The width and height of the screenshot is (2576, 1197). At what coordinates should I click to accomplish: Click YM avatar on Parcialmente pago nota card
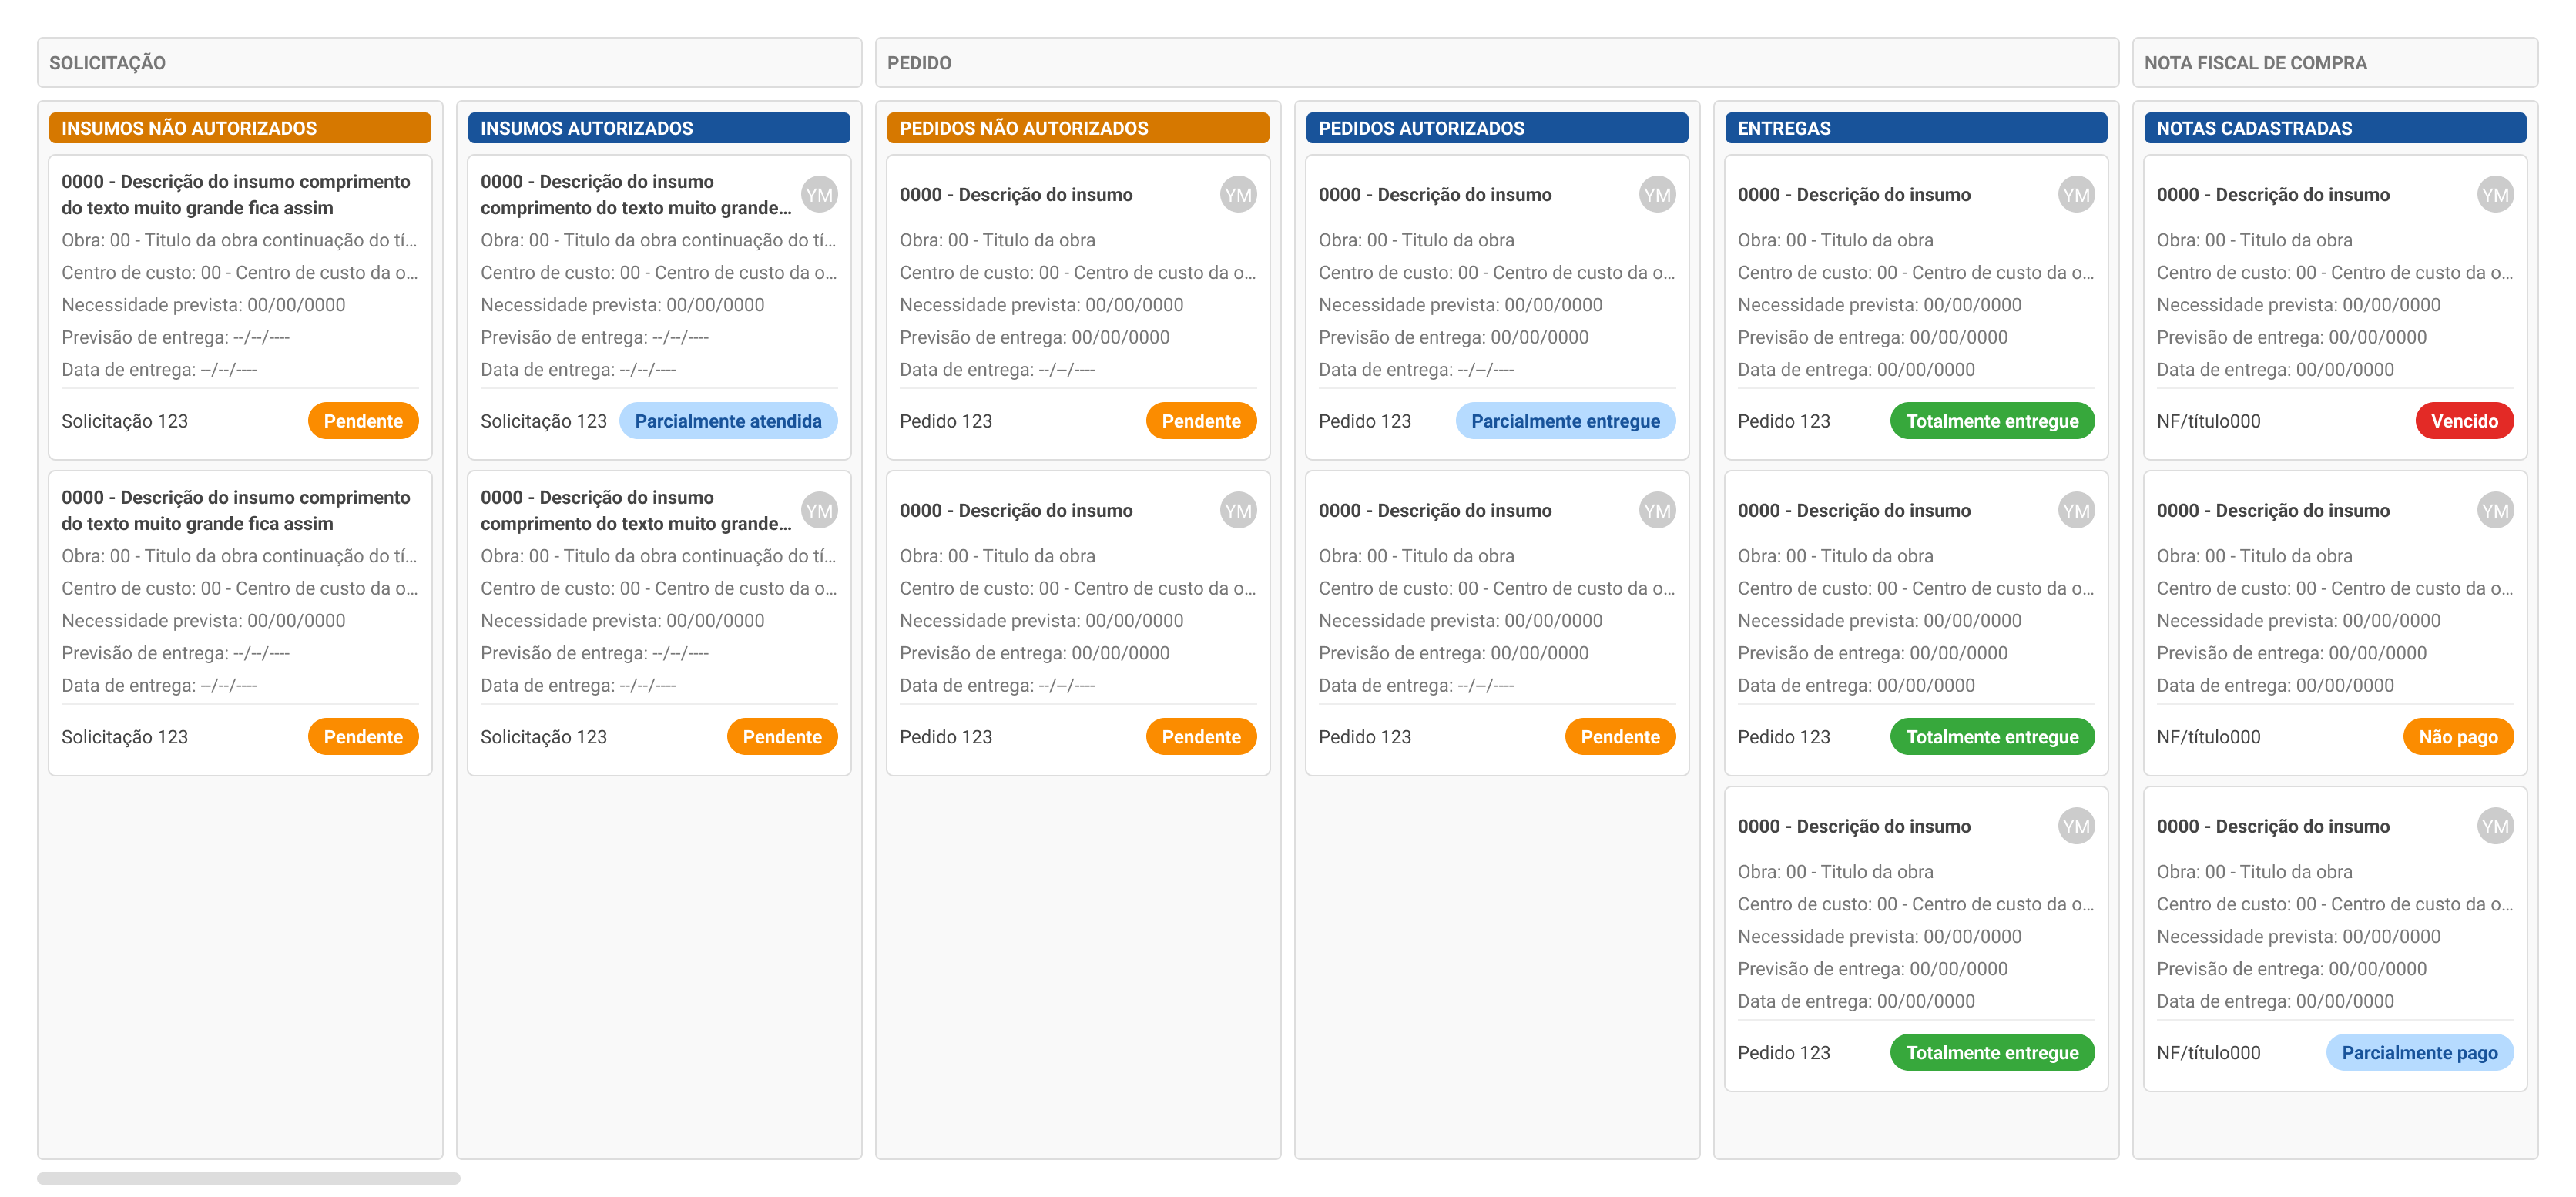click(x=2495, y=826)
